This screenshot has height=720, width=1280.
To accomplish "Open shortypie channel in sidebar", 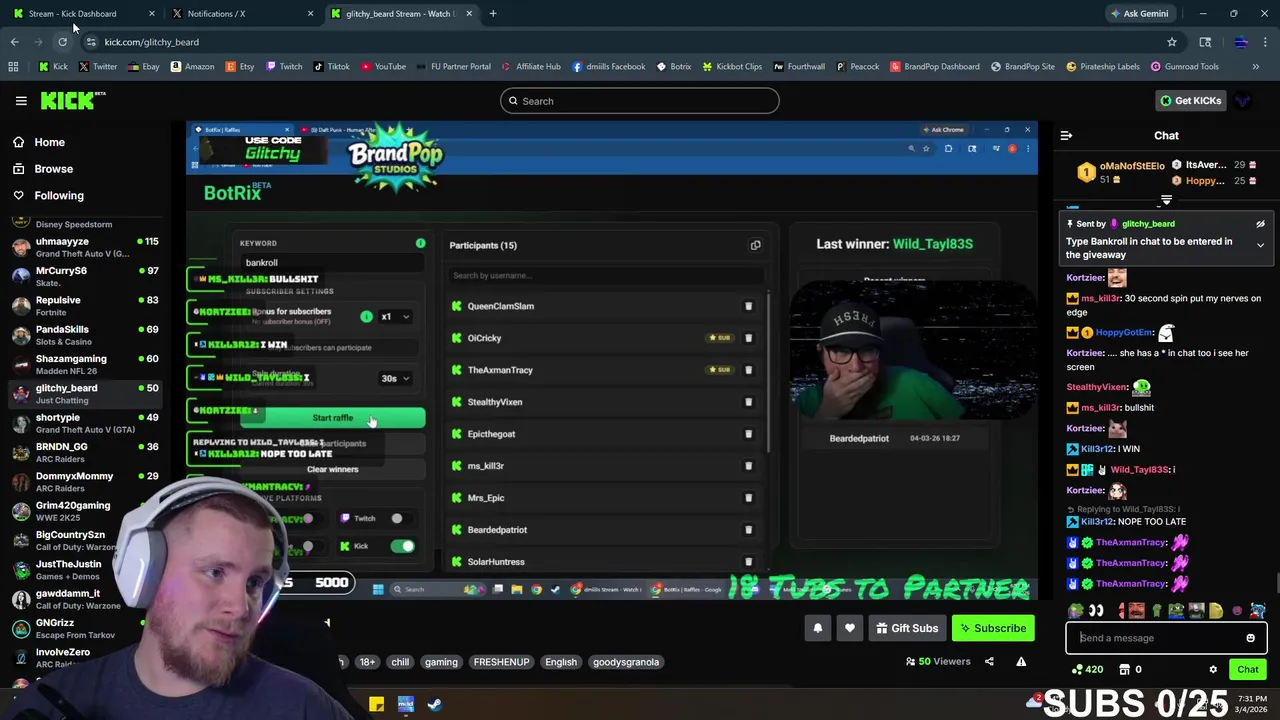I will tap(85, 423).
